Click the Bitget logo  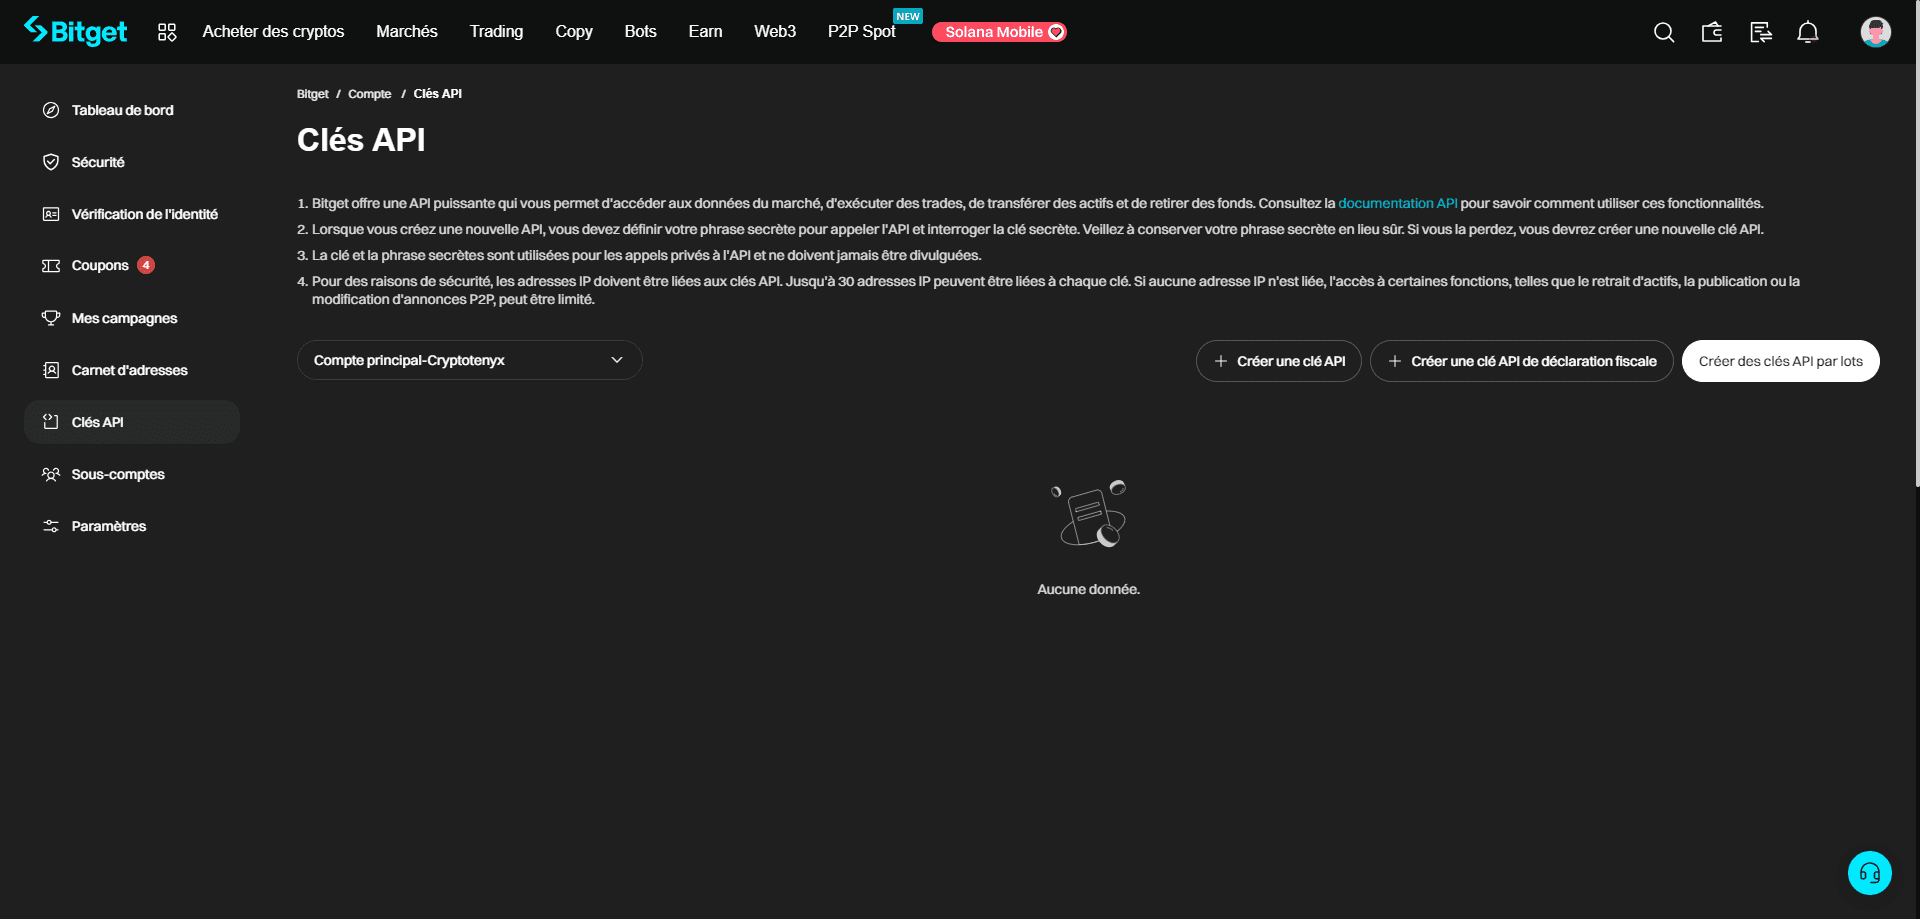[x=76, y=32]
